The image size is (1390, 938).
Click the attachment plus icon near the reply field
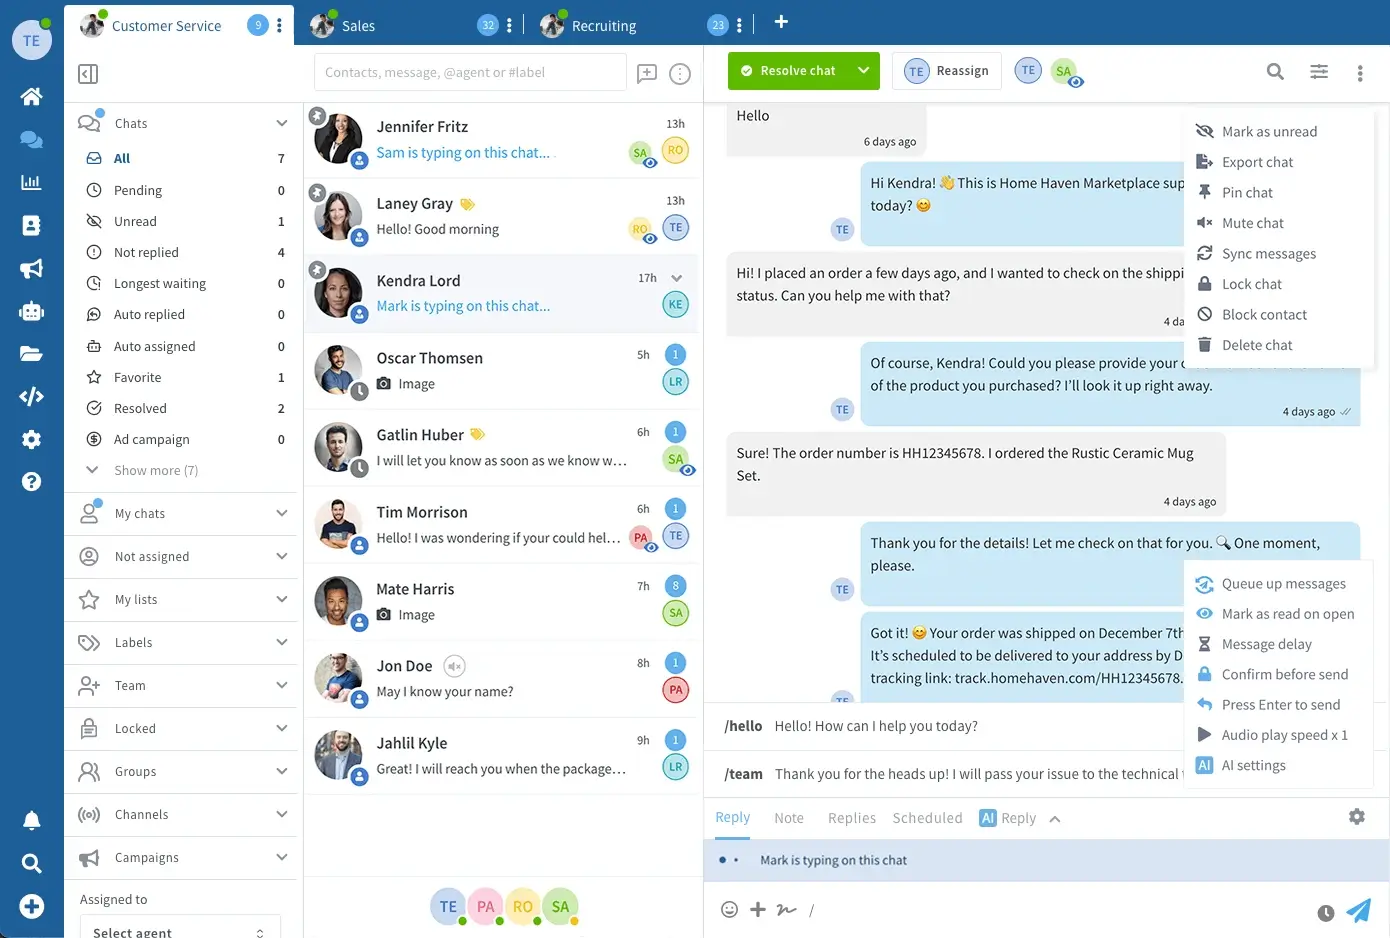click(x=757, y=909)
